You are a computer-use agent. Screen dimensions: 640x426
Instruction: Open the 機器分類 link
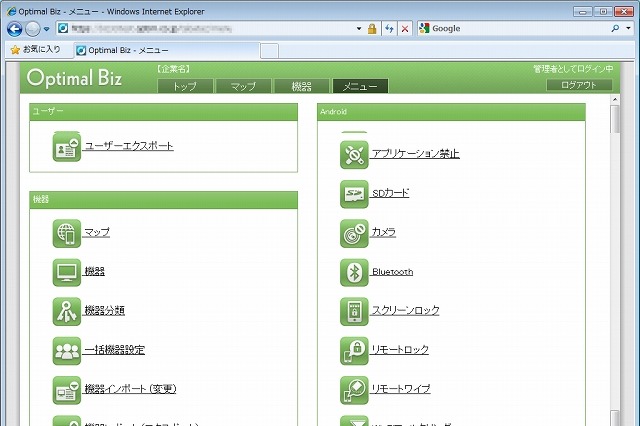click(x=104, y=310)
